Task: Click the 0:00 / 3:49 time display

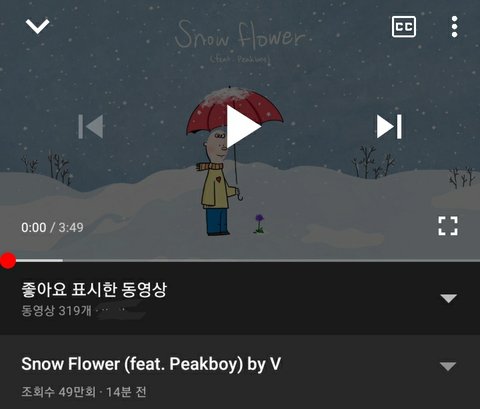Action: click(52, 227)
